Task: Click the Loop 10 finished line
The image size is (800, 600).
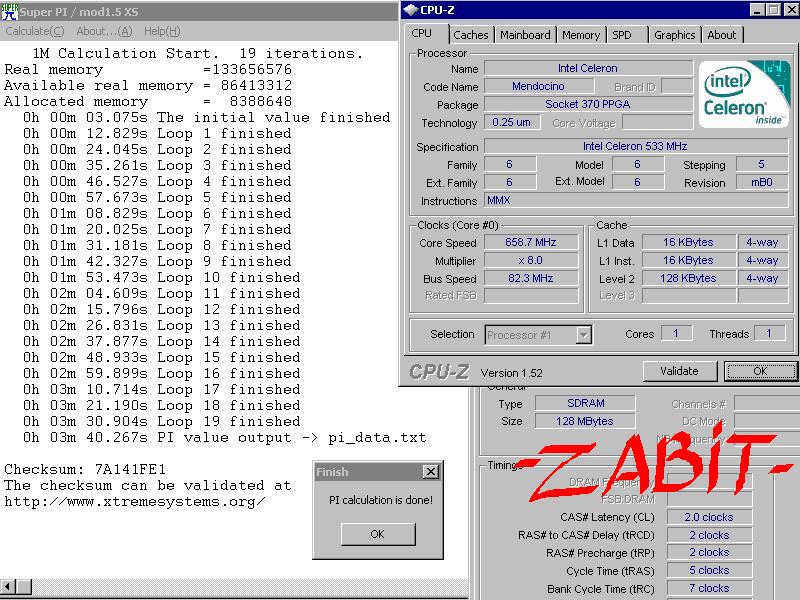Action: [162, 278]
